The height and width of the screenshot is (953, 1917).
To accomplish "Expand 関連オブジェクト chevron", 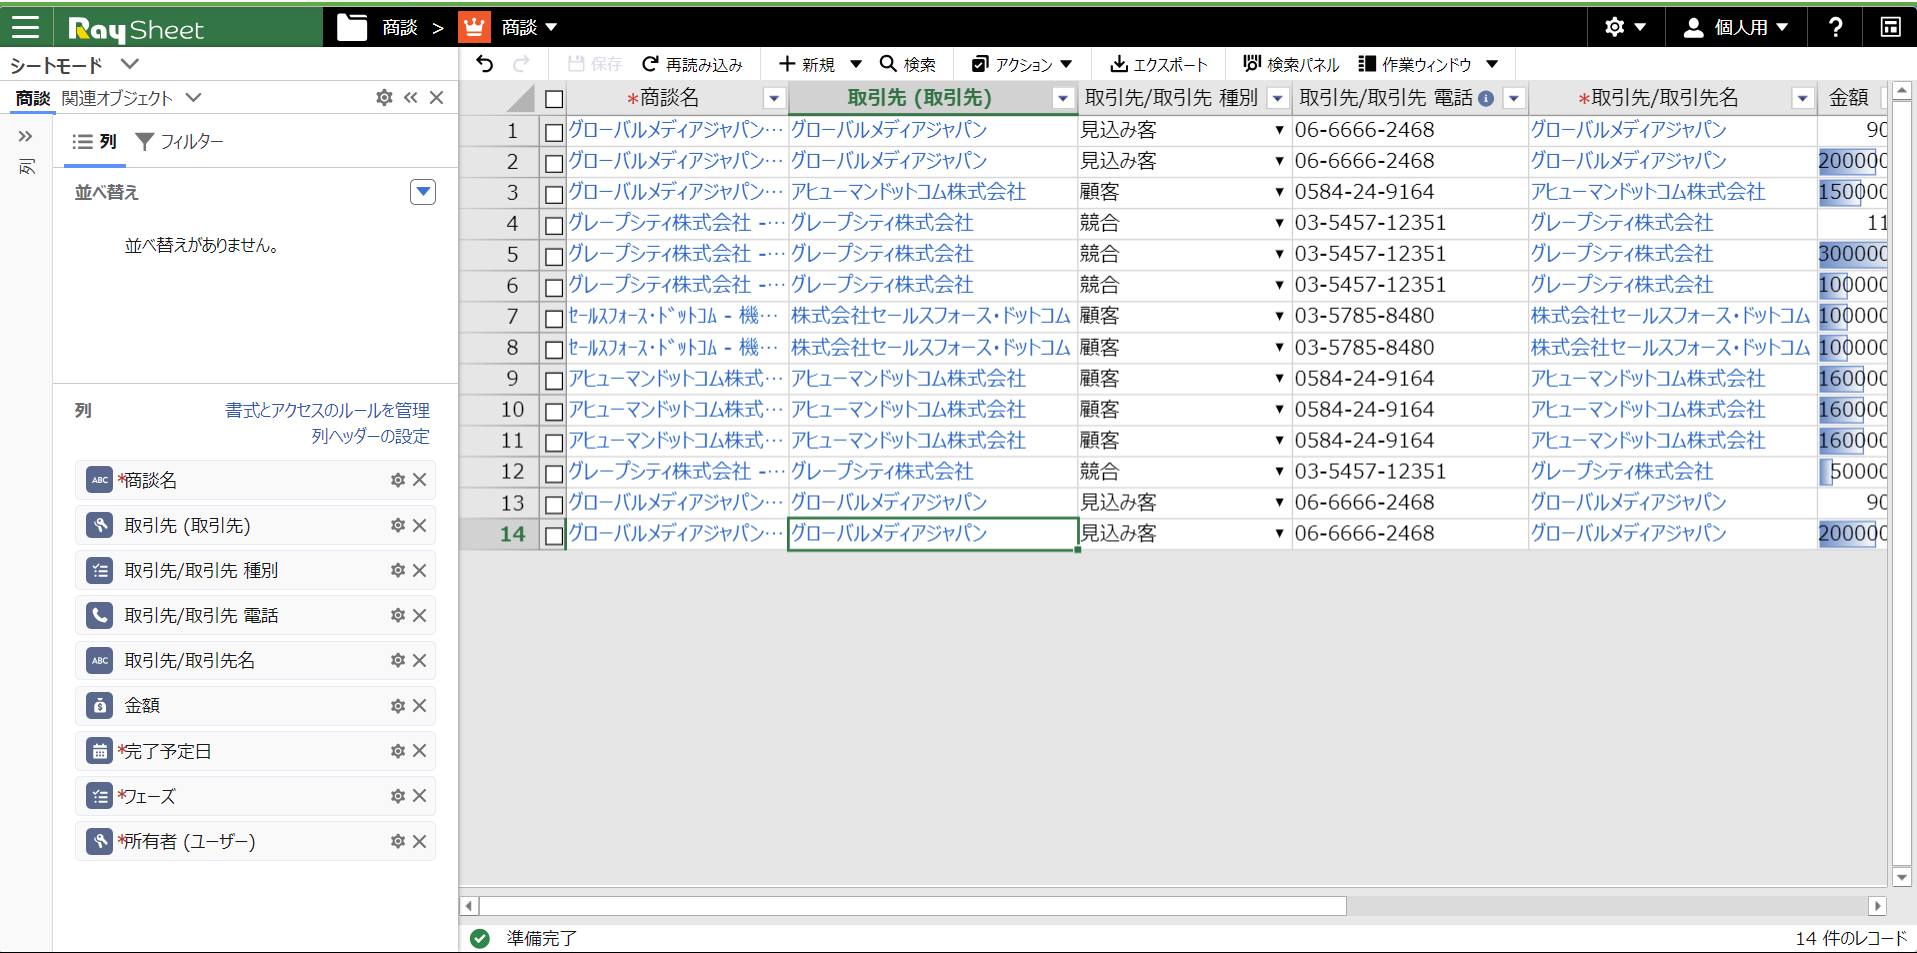I will pyautogui.click(x=194, y=97).
